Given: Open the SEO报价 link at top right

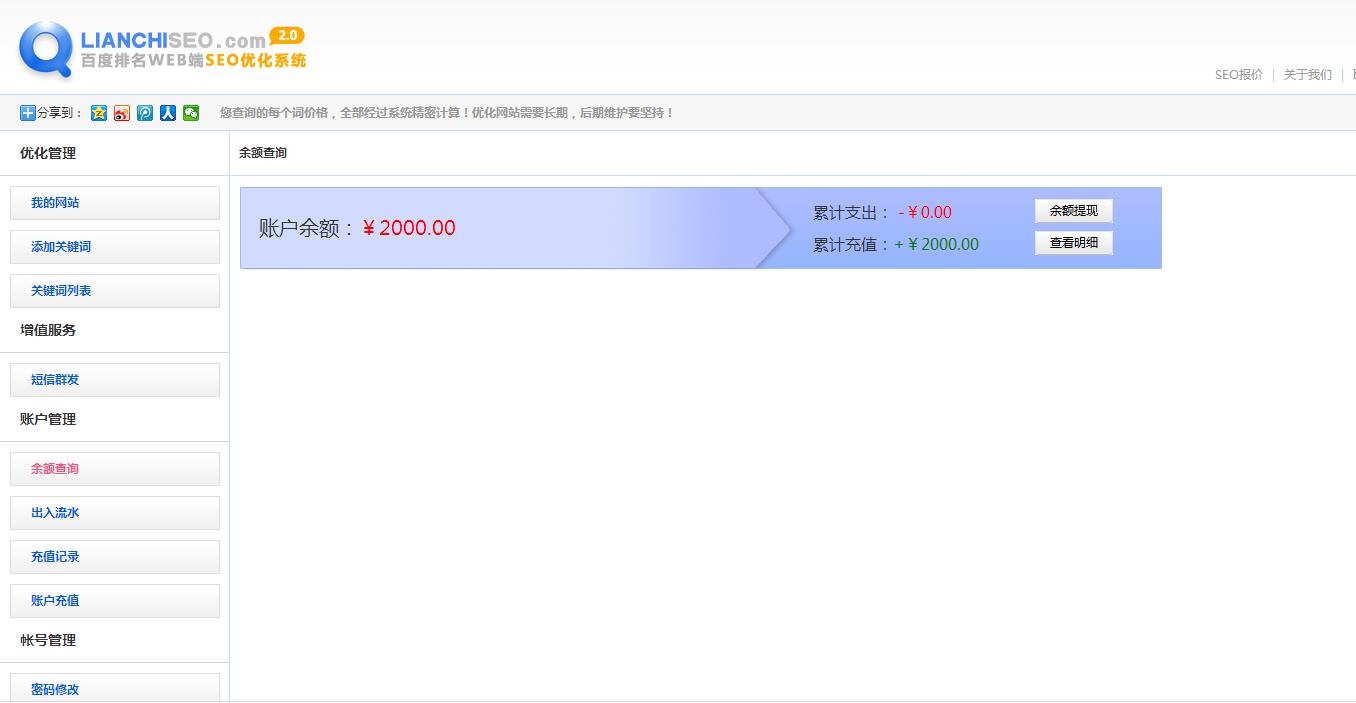Looking at the screenshot, I should coord(1237,74).
